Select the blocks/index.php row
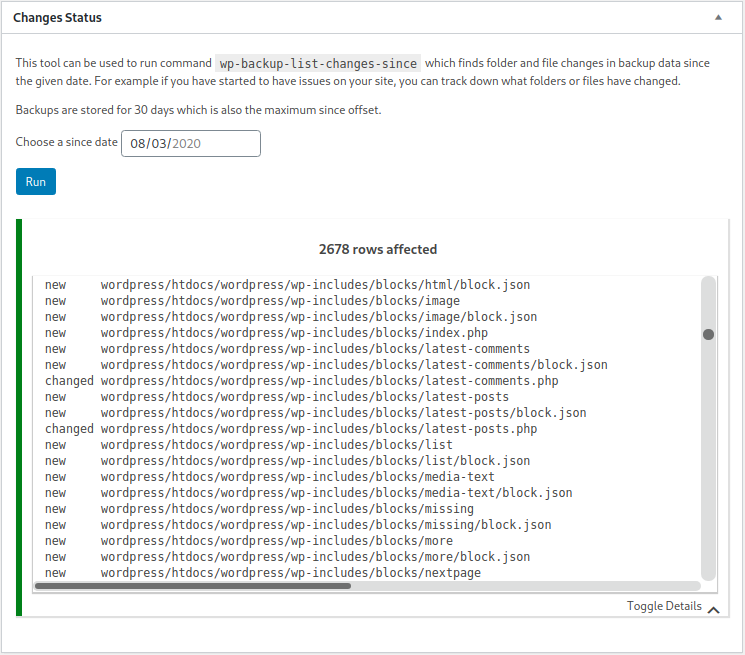Screen dimensions: 745x655 [x=266, y=333]
